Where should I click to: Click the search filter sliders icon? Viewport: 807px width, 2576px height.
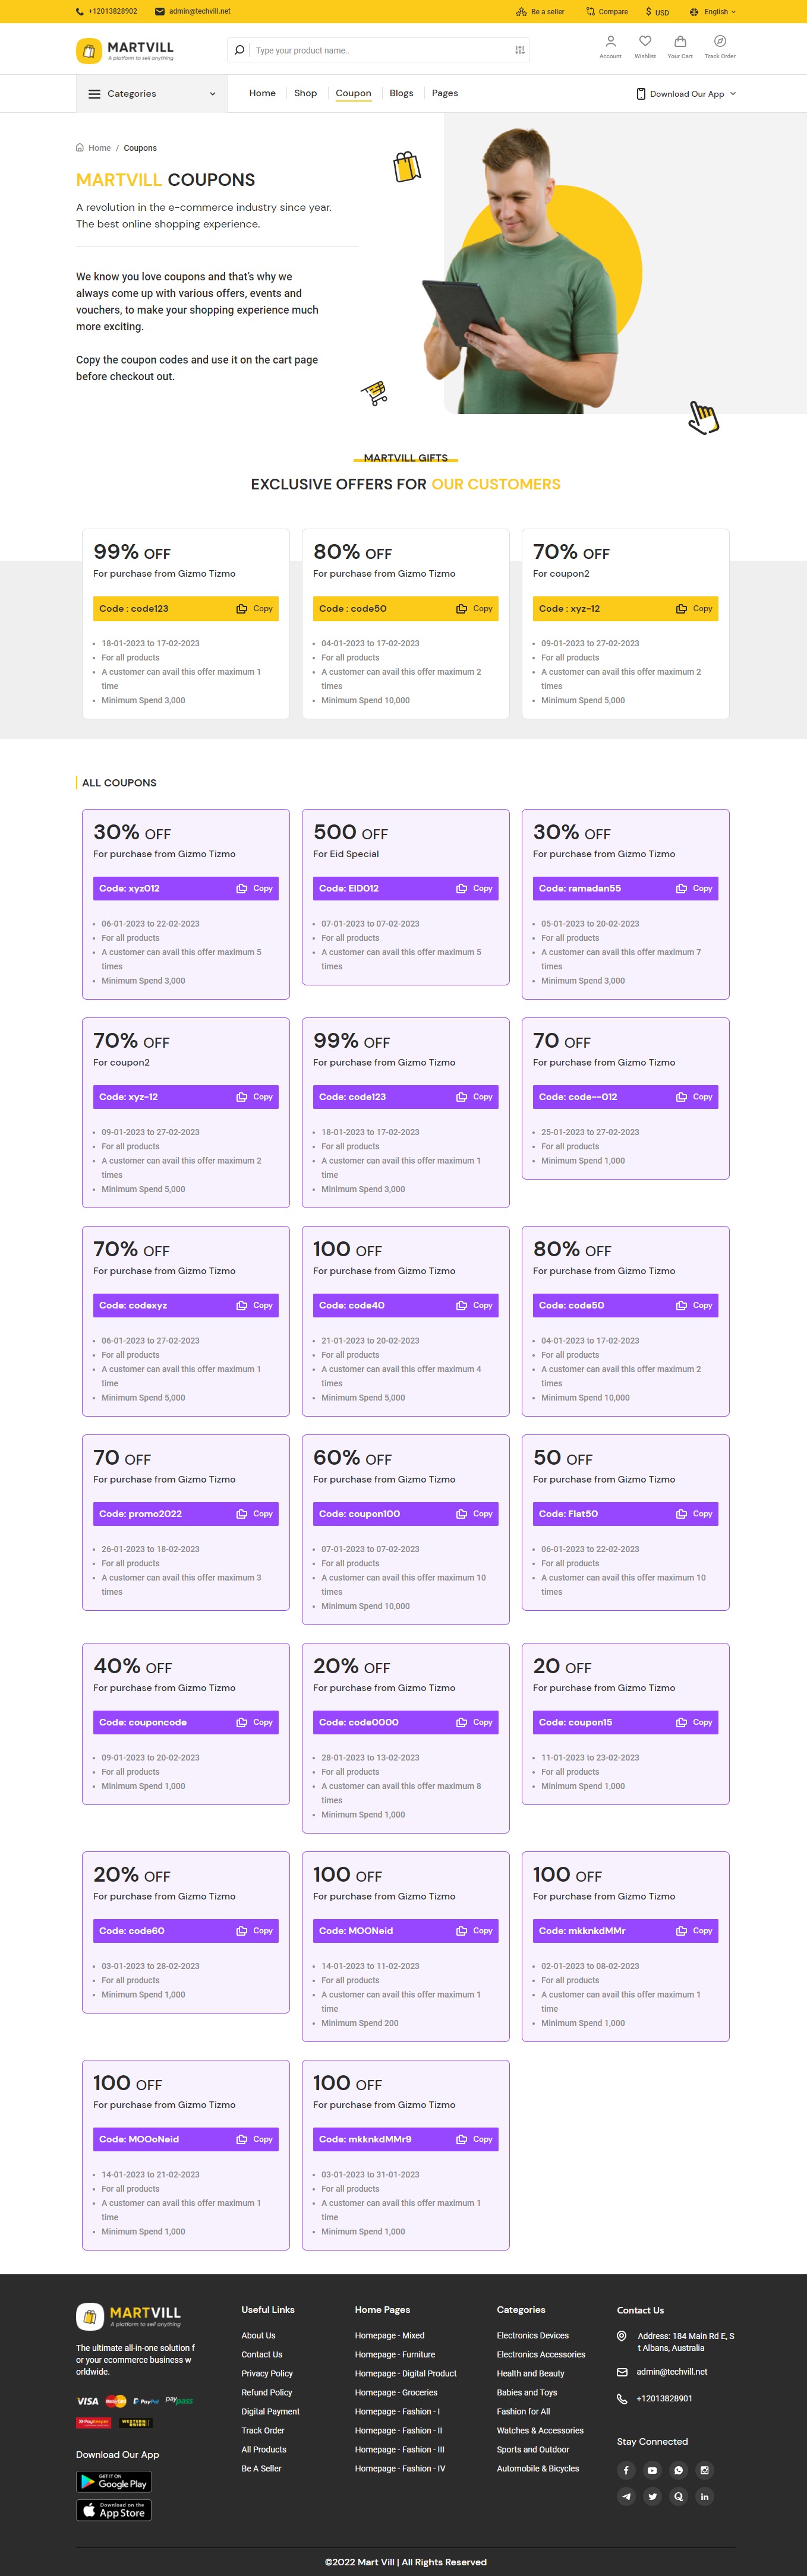pyautogui.click(x=520, y=50)
